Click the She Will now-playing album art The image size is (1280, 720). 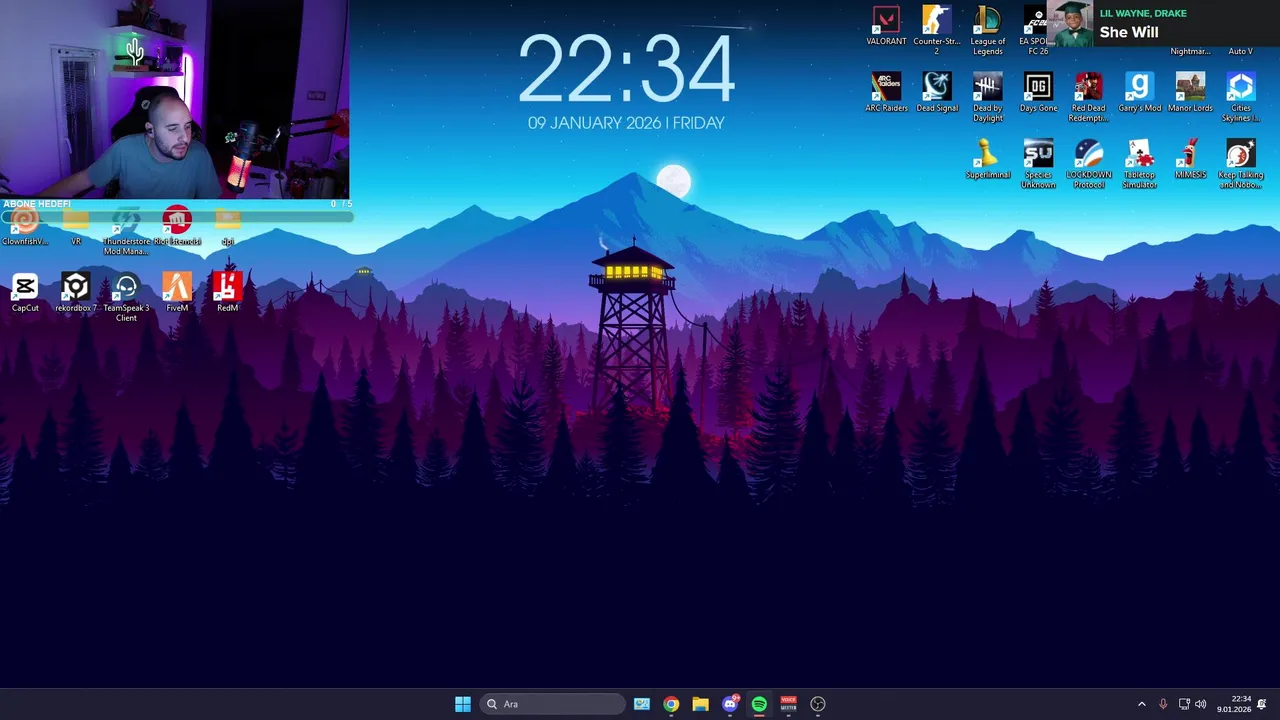coord(1072,23)
